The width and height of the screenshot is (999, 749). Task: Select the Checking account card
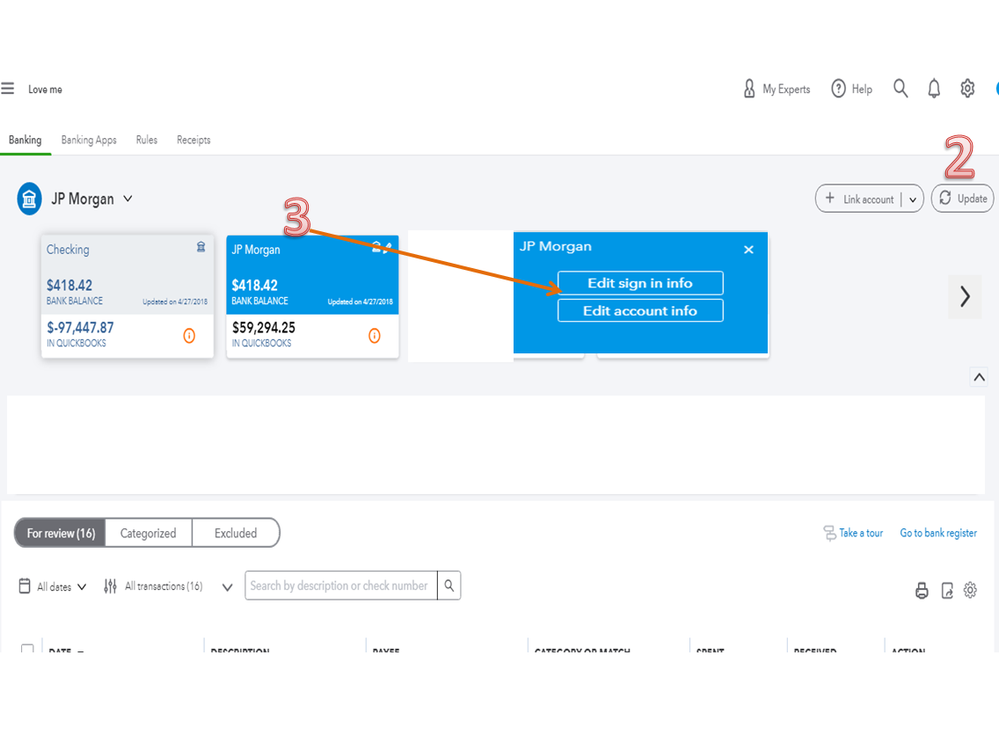click(127, 296)
